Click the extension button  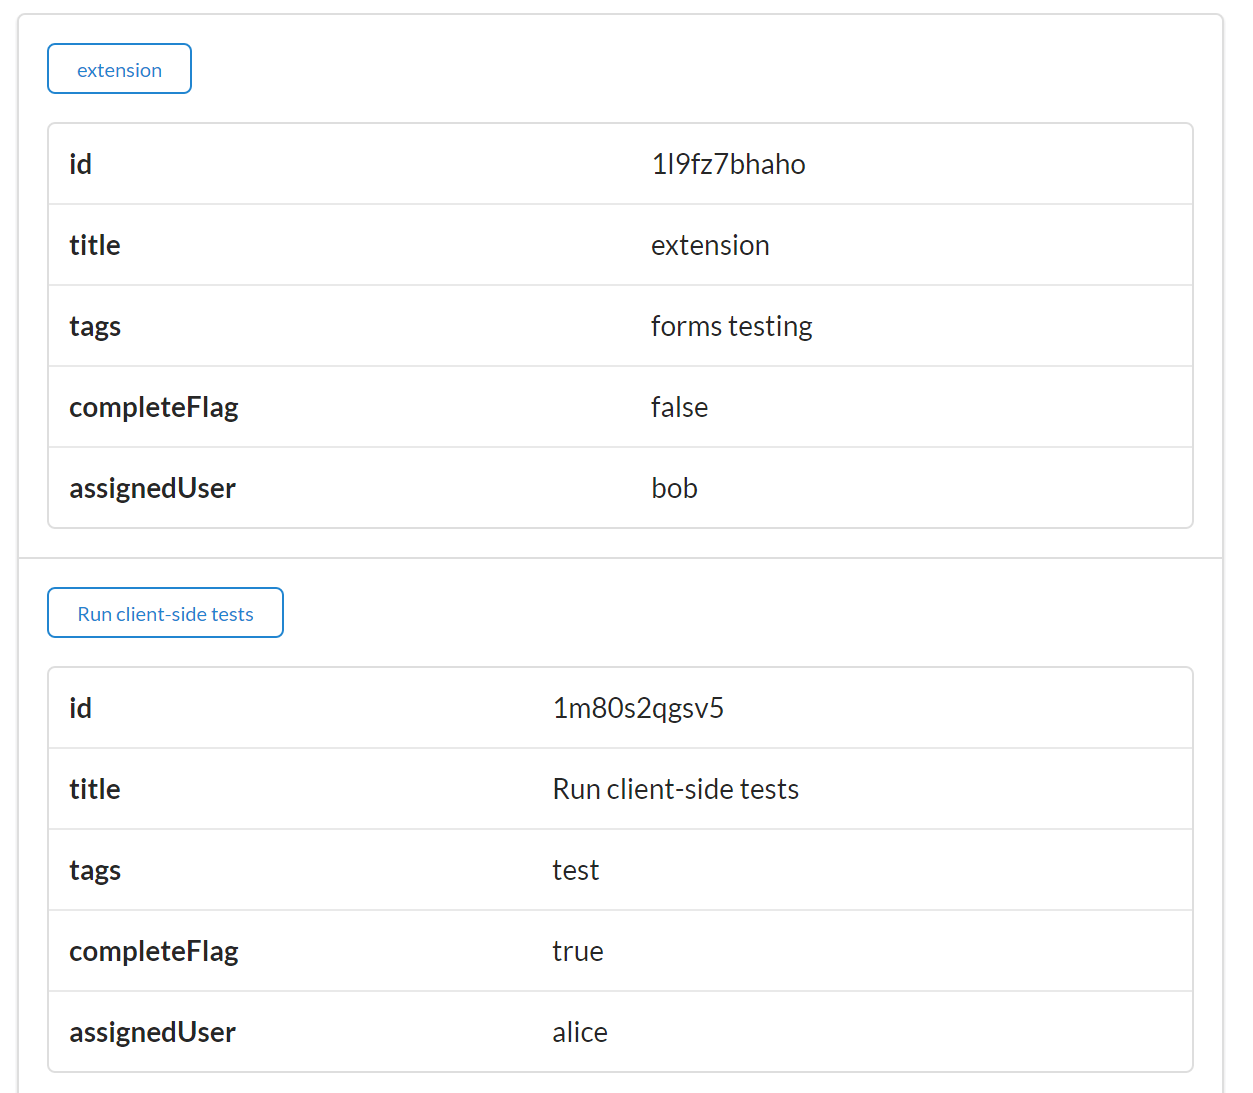click(x=119, y=69)
